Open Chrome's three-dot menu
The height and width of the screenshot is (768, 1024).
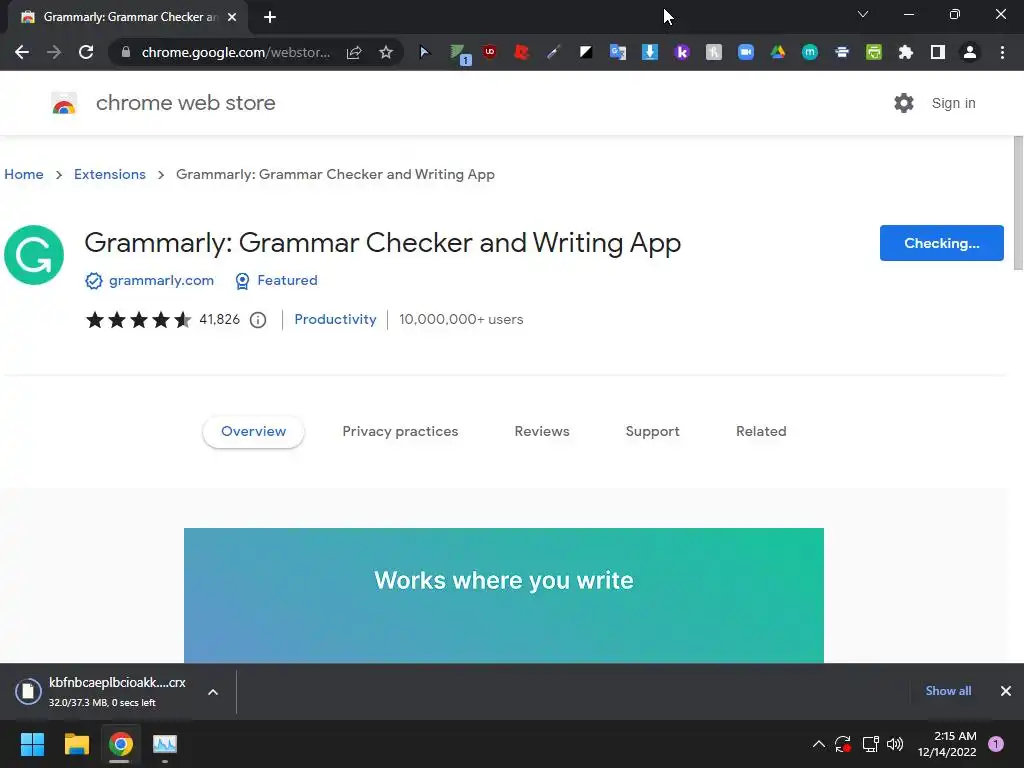(1002, 52)
